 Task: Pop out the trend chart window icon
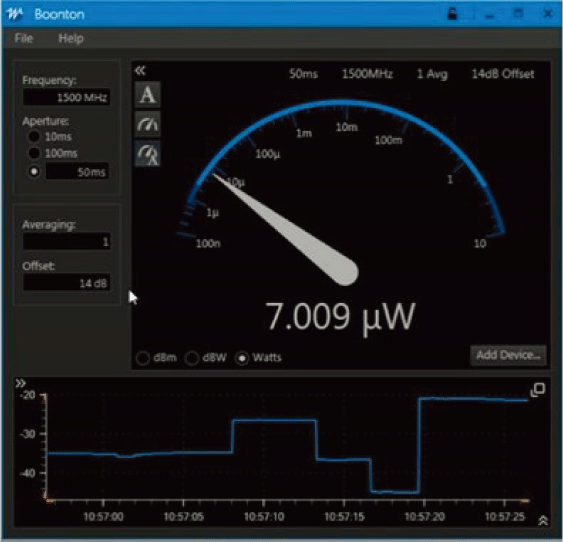point(538,389)
